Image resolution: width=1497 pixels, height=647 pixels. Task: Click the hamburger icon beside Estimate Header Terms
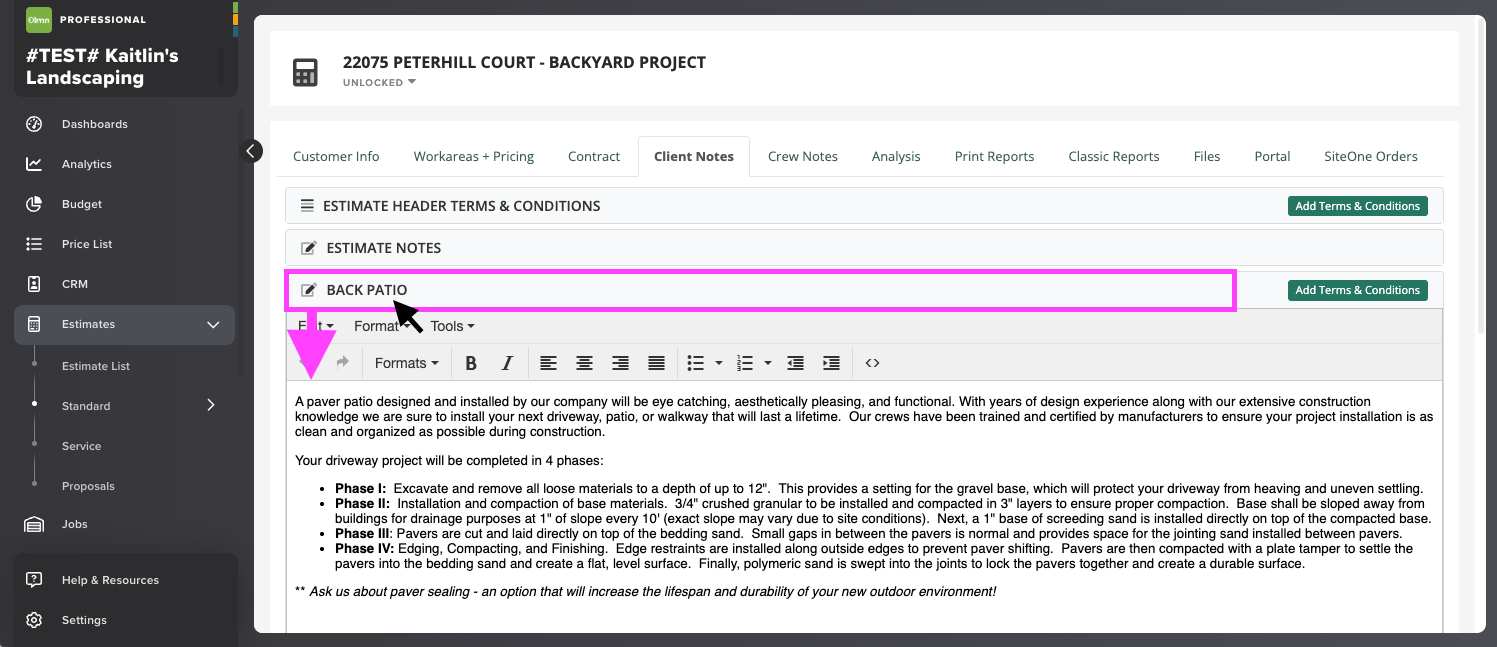308,206
